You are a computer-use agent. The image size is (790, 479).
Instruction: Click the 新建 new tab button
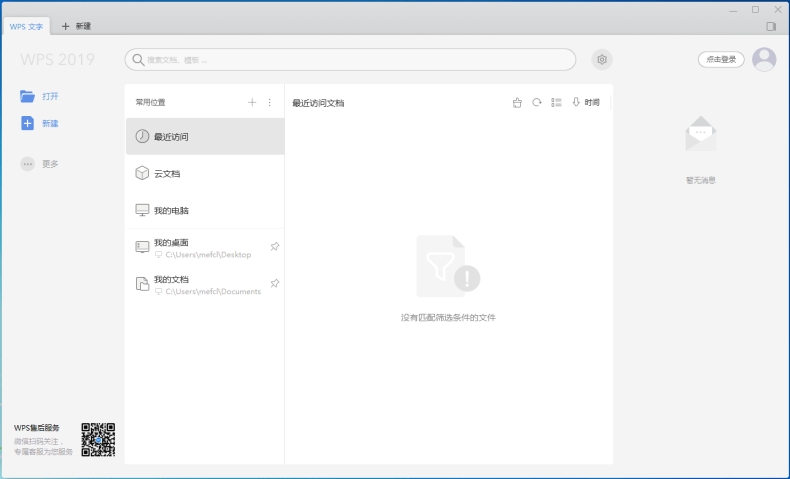tap(76, 26)
